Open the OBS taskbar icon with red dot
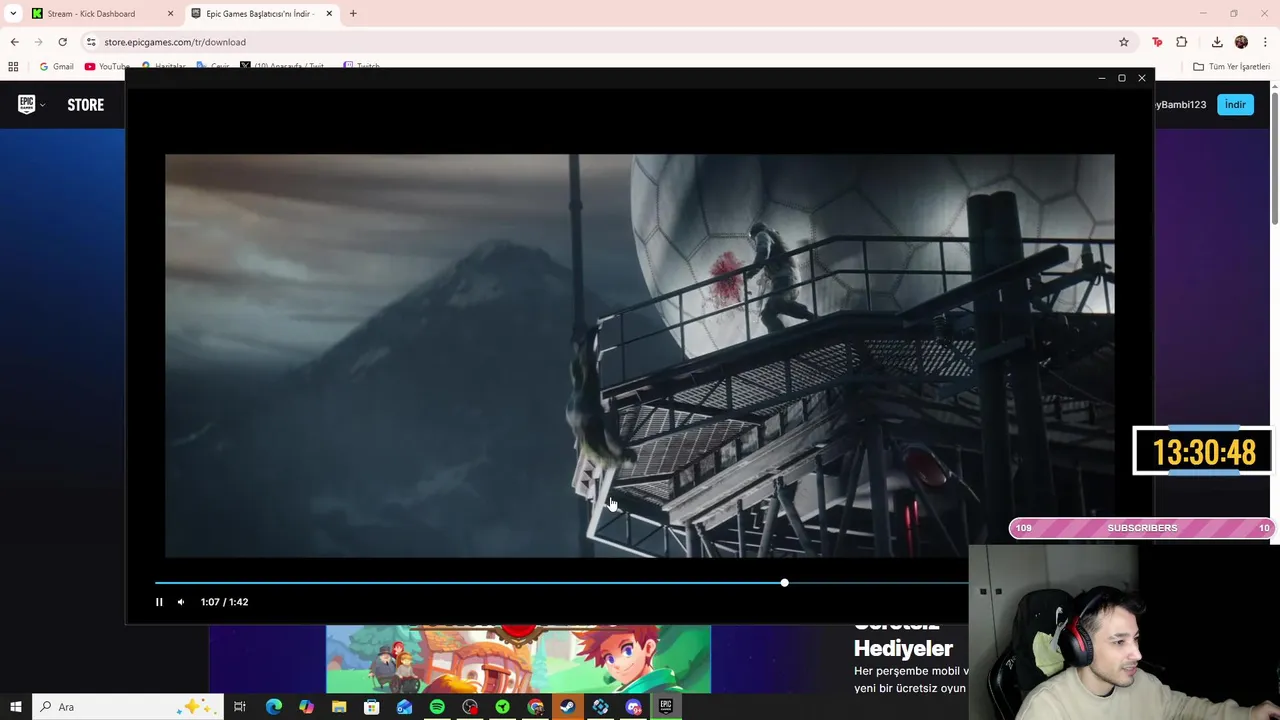Viewport: 1280px width, 720px height. click(470, 707)
